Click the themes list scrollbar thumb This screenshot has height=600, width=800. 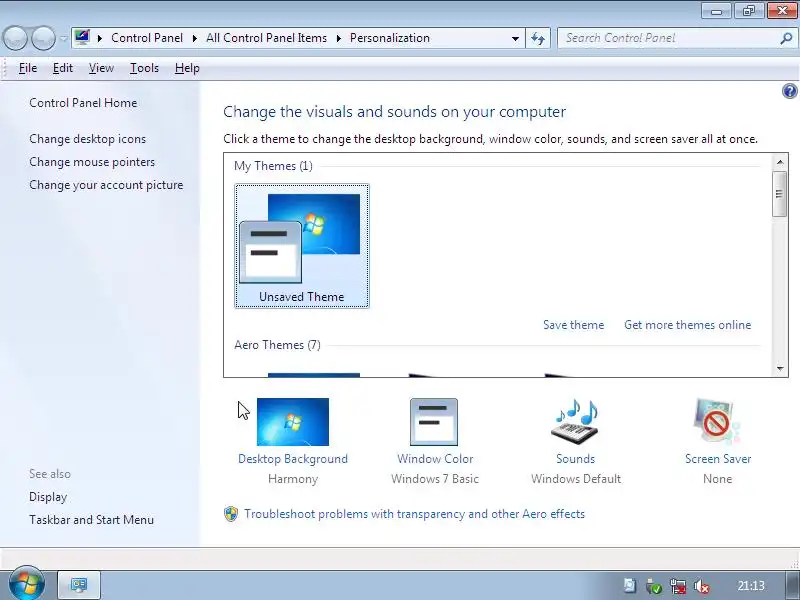[x=780, y=194]
